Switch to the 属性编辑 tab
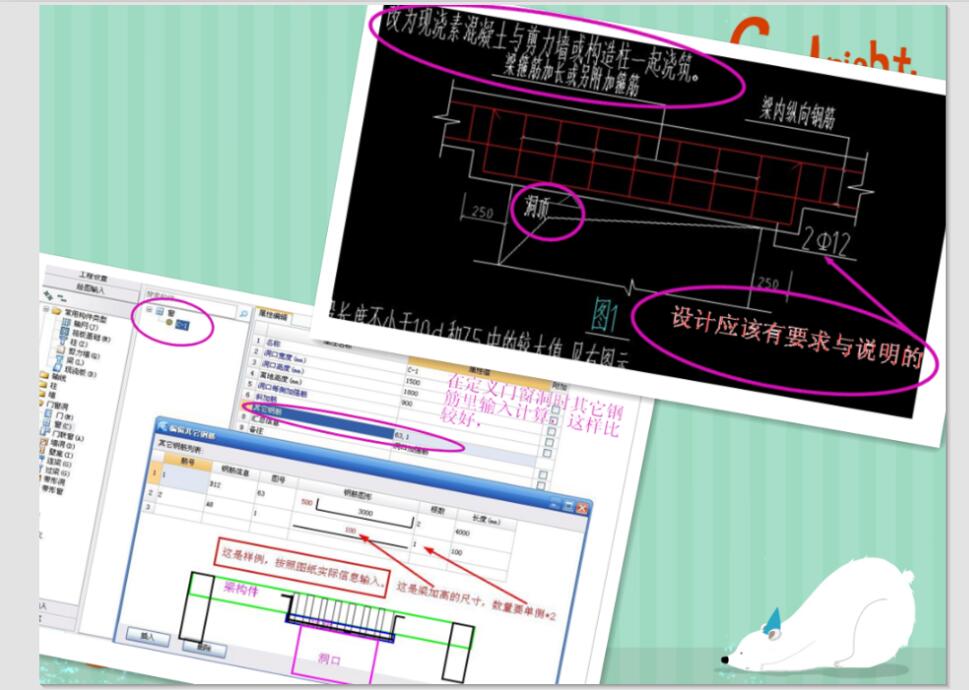The width and height of the screenshot is (969, 690). (x=273, y=316)
